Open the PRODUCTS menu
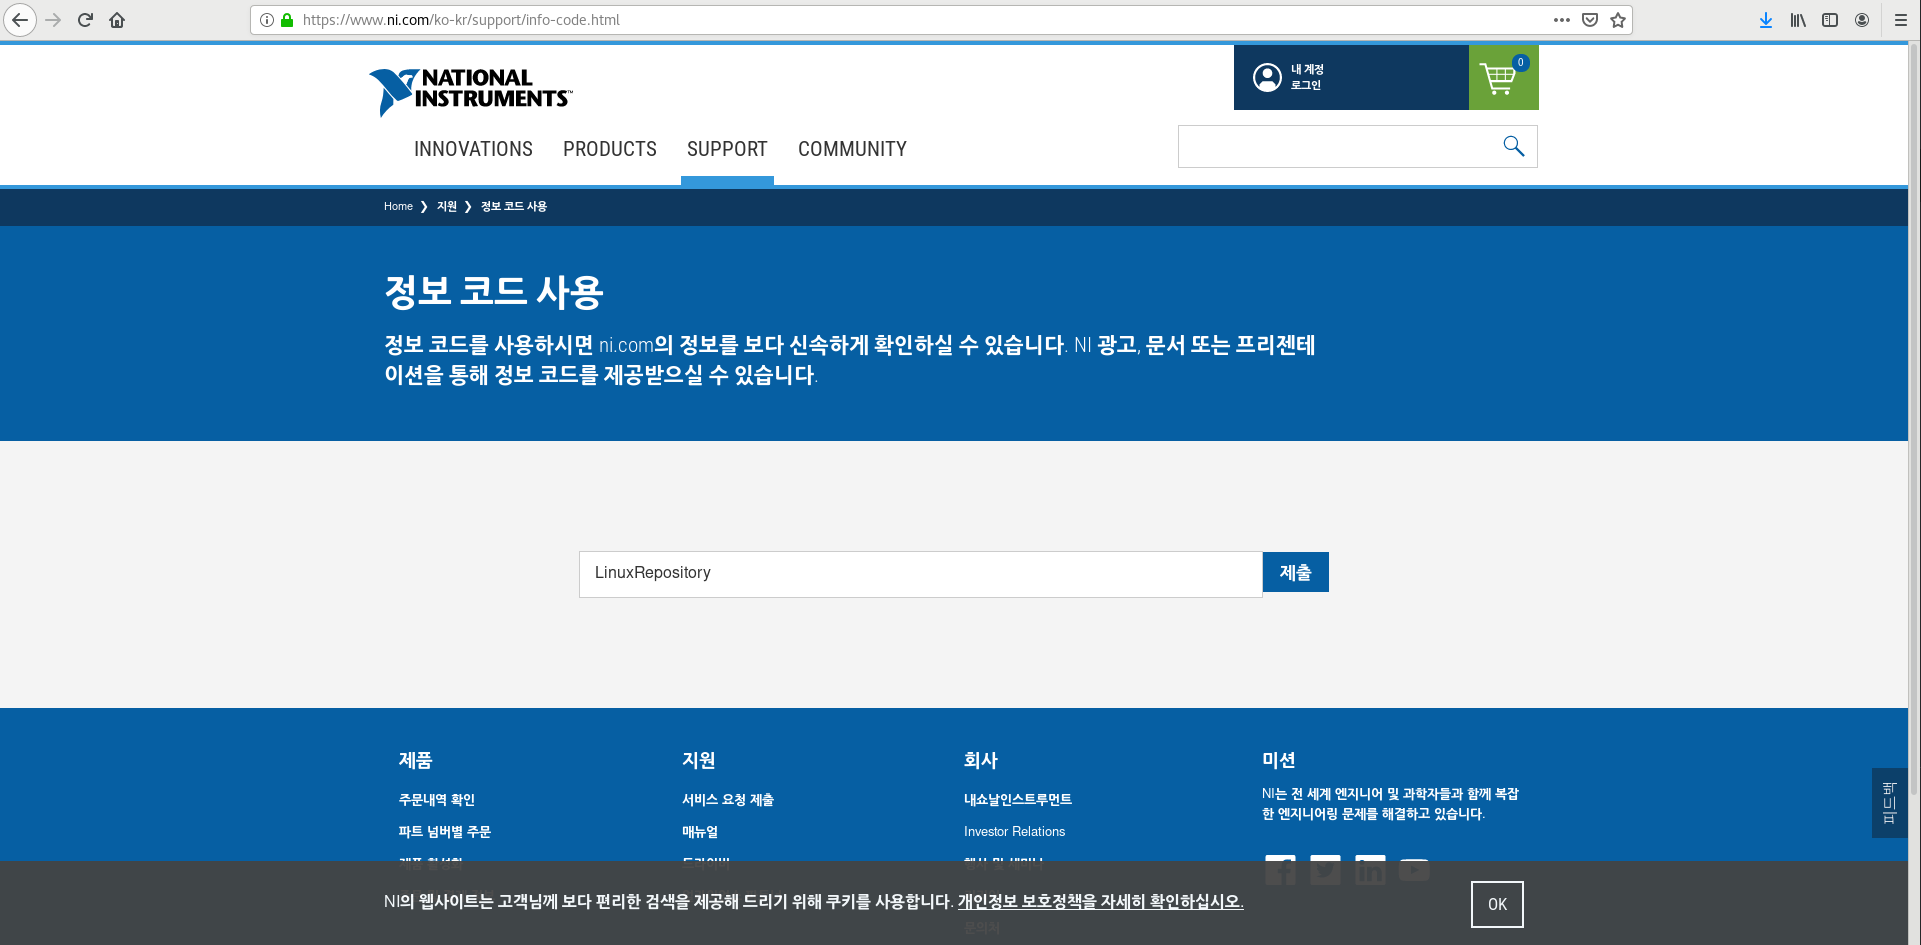Viewport: 1921px width, 945px height. tap(610, 149)
